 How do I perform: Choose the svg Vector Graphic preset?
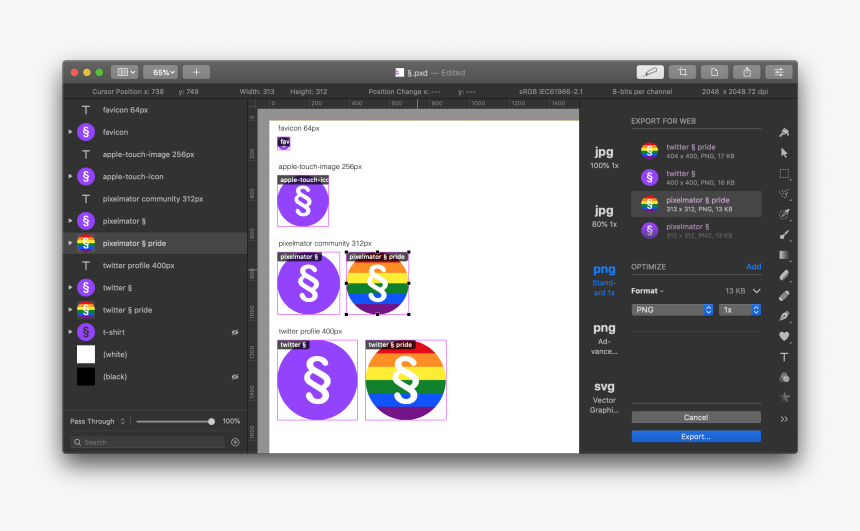604,397
